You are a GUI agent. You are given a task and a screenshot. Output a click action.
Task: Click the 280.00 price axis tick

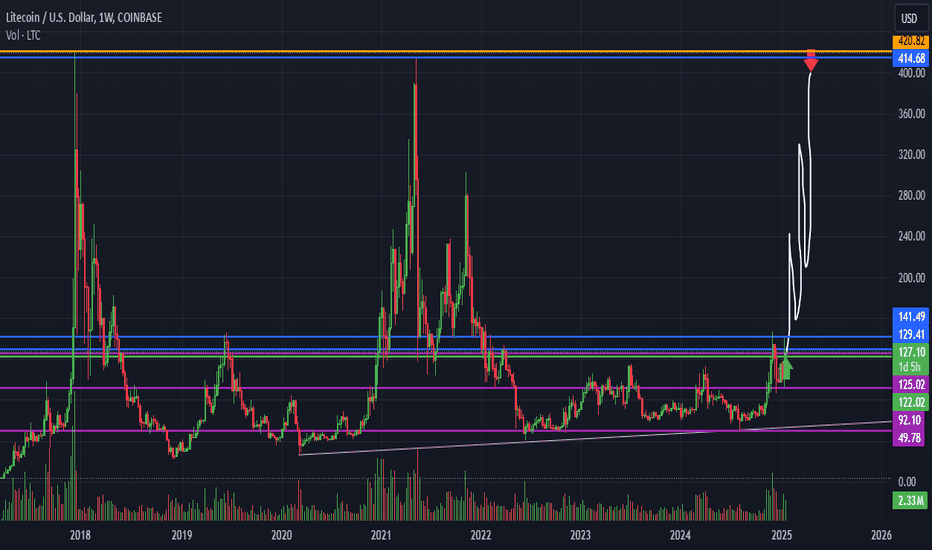tap(911, 196)
